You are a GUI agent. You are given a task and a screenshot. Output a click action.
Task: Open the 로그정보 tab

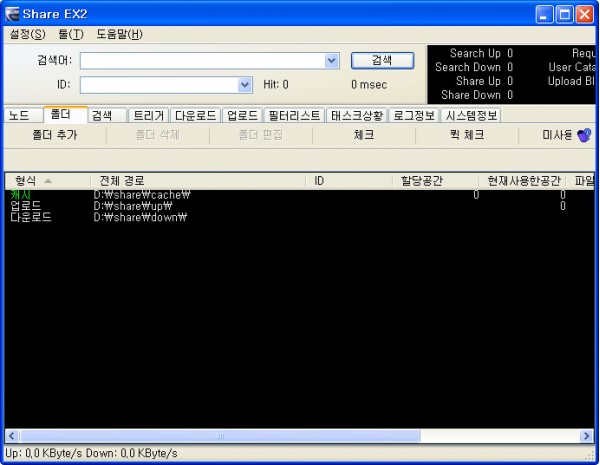(414, 116)
